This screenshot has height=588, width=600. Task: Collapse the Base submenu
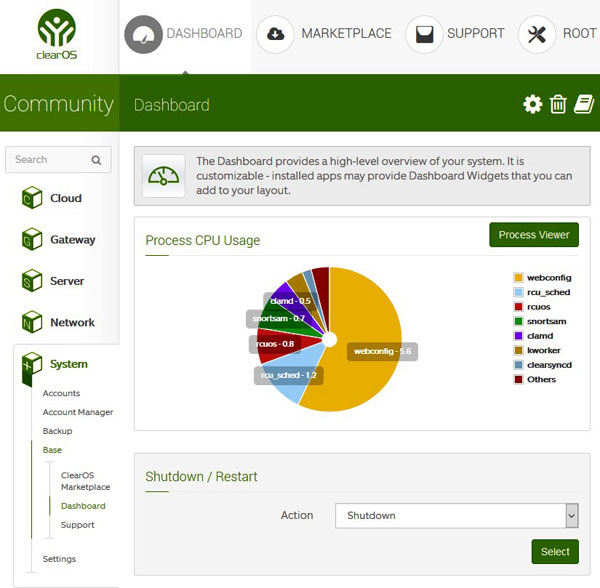click(x=52, y=450)
